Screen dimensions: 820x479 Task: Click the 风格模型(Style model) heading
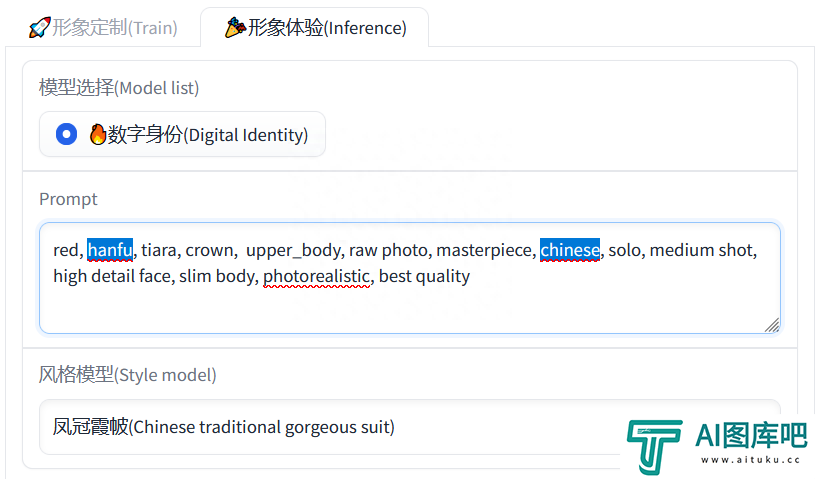(x=128, y=374)
